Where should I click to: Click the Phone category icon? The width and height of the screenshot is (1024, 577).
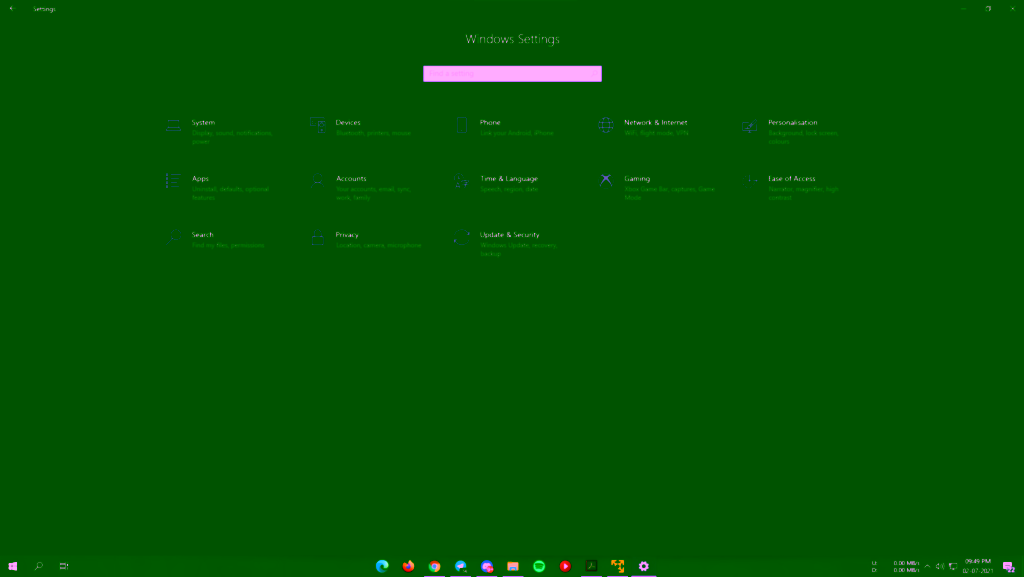tap(461, 126)
